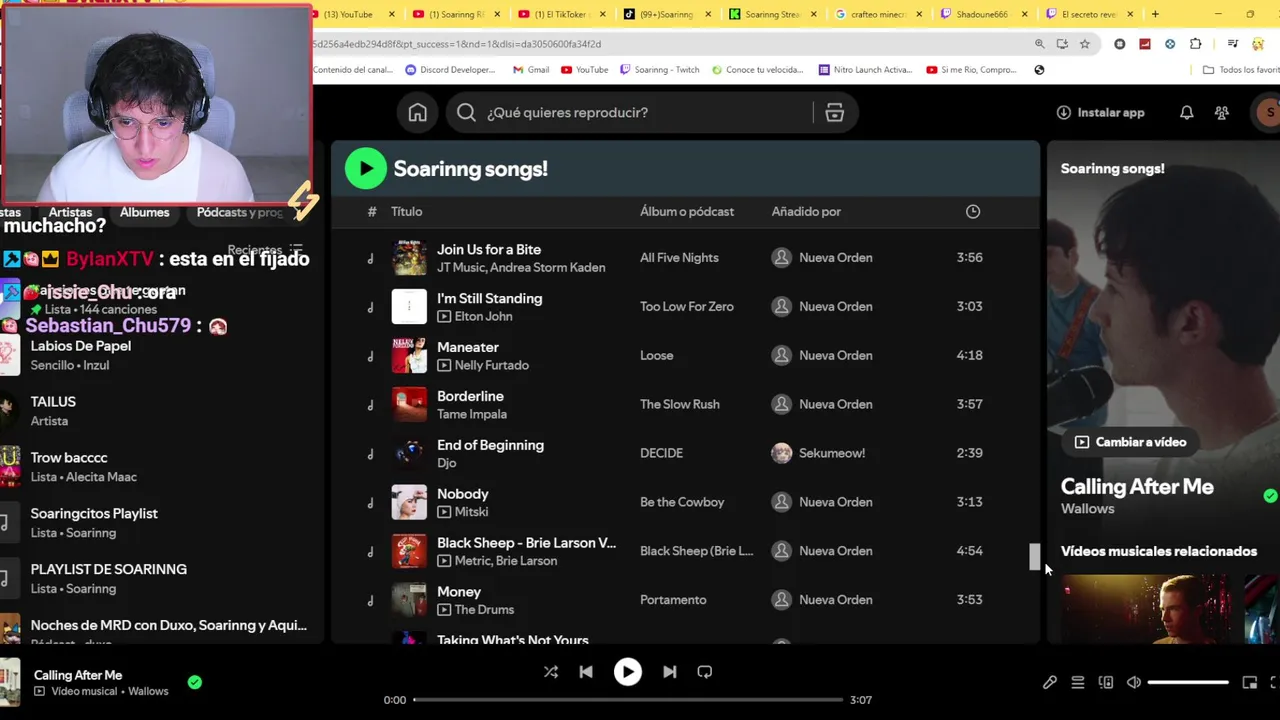Open the miniplayer icon
Viewport: 1280px width, 720px height.
(1249, 682)
